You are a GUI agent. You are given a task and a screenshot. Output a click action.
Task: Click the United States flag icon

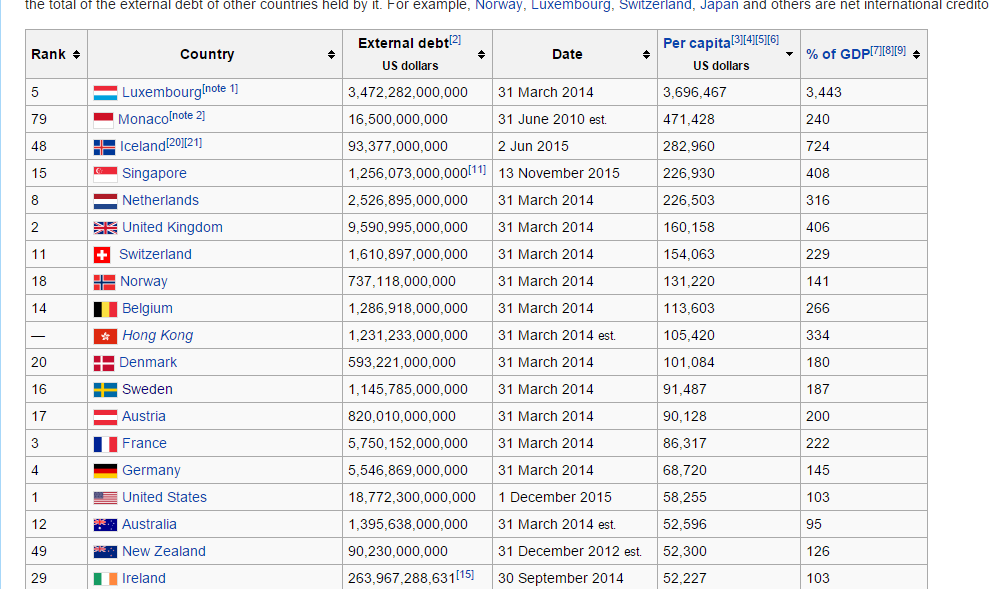[x=105, y=498]
